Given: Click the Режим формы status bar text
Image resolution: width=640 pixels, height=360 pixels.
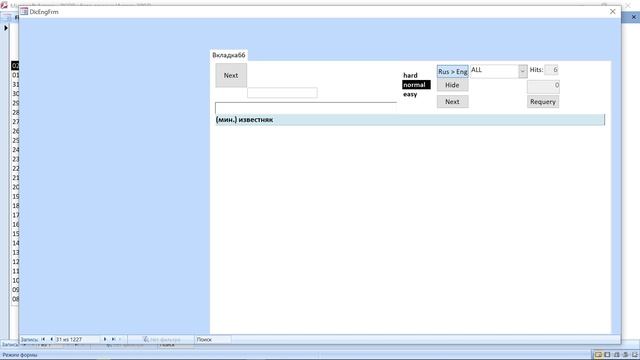Looking at the screenshot, I should point(20,355).
